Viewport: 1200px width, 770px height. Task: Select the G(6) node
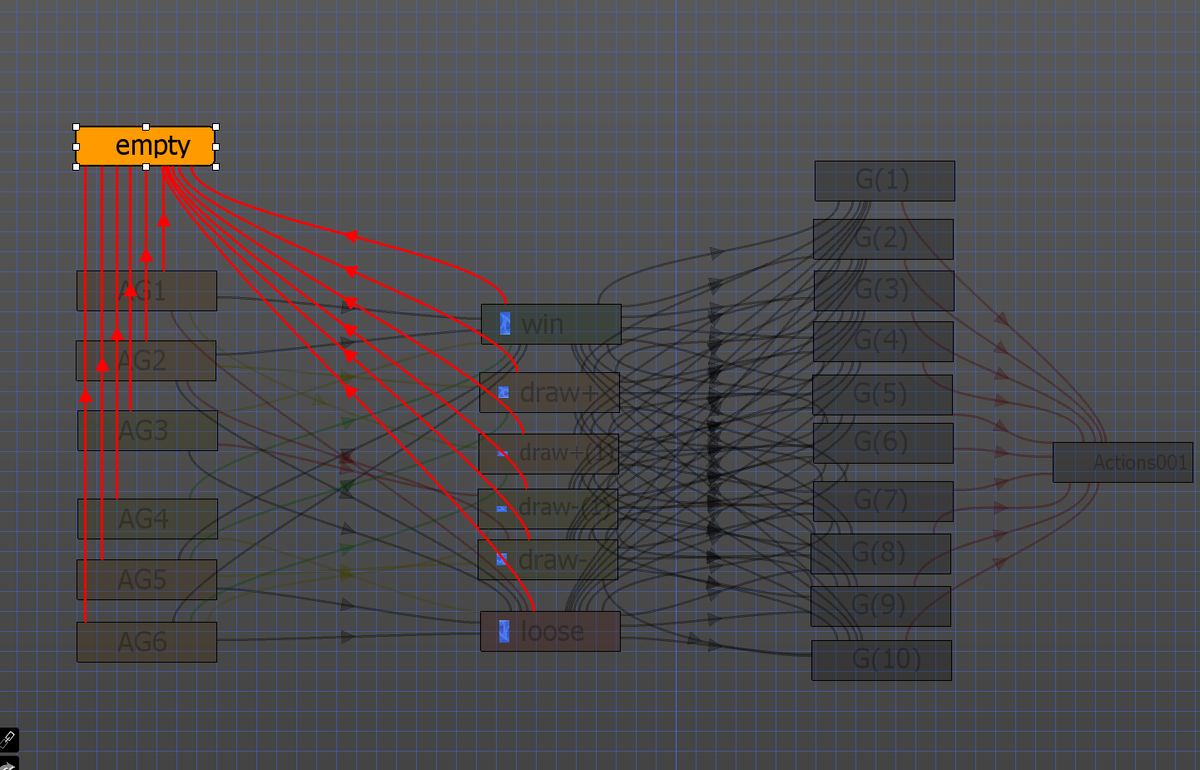[883, 443]
